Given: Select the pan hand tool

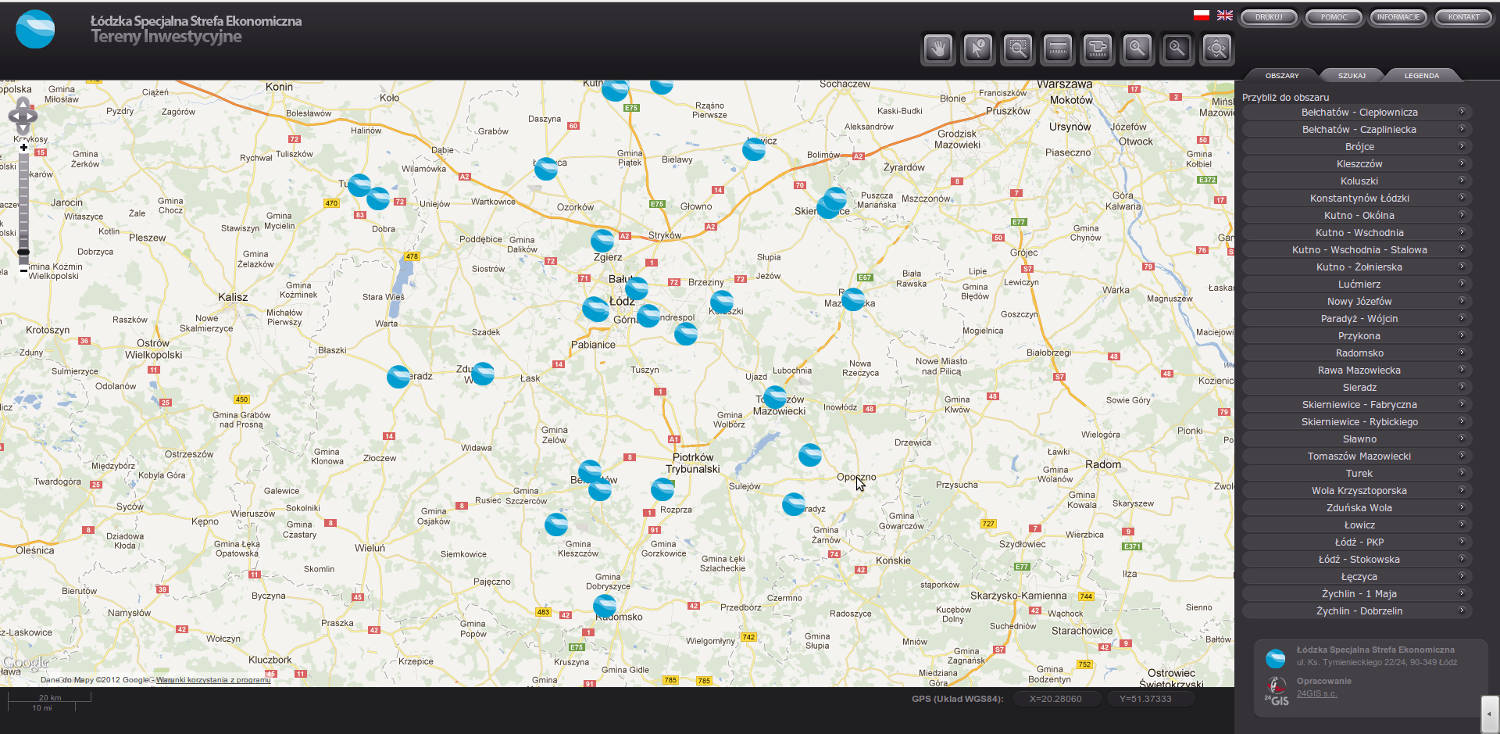Looking at the screenshot, I should click(938, 48).
